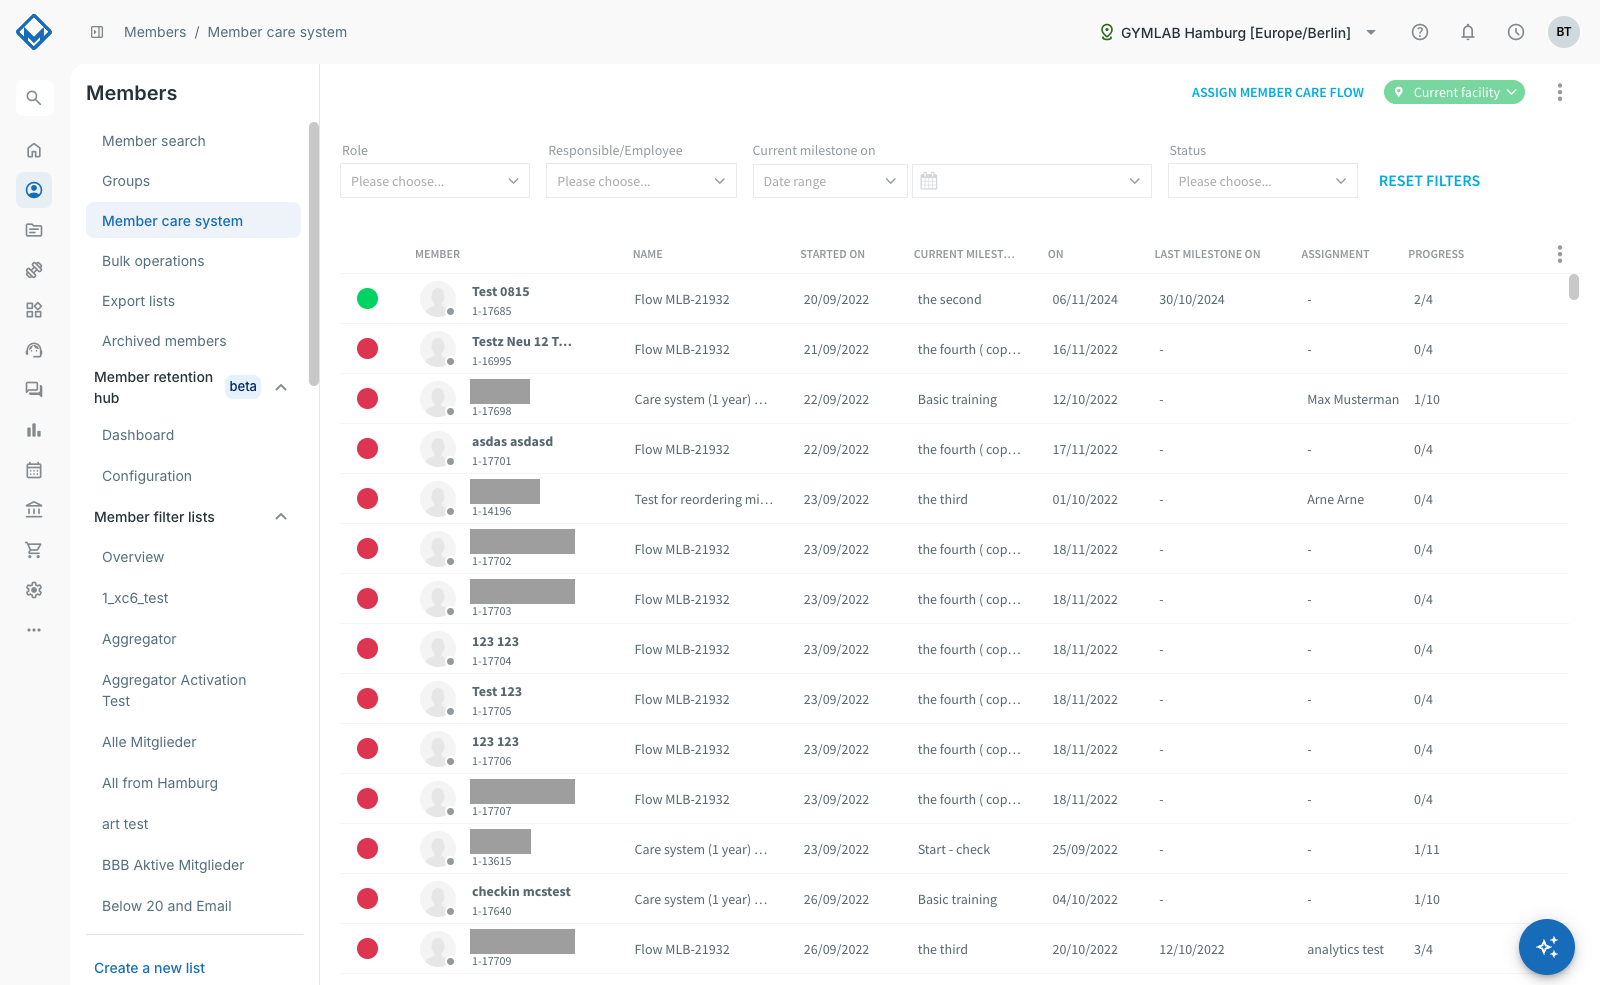
Task: Click the RESET FILTERS link
Action: (1429, 181)
